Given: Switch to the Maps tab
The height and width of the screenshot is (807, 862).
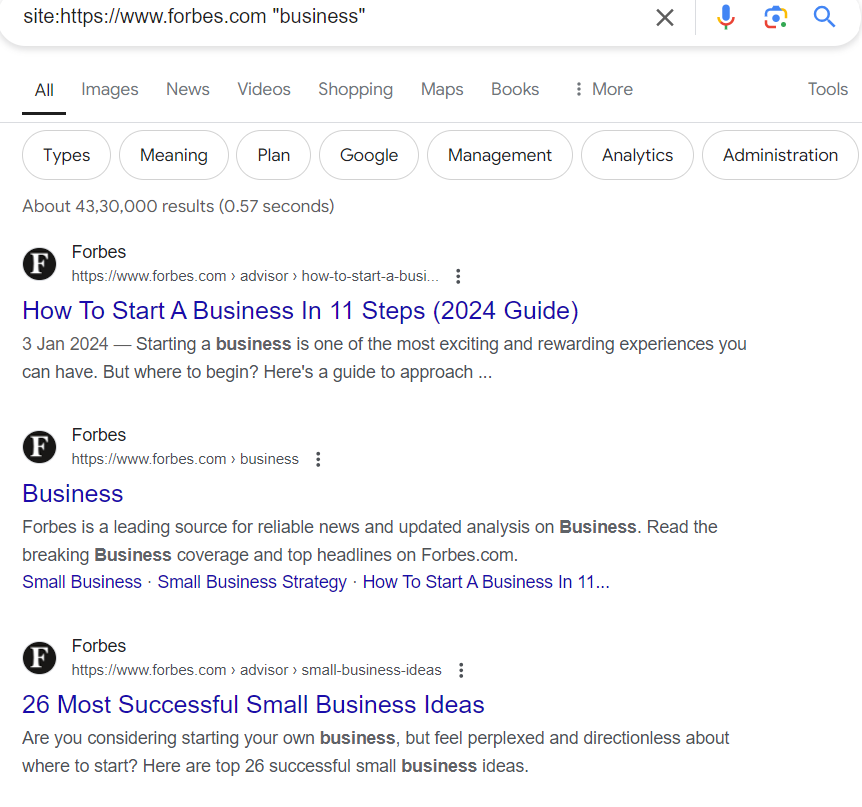Looking at the screenshot, I should point(442,89).
